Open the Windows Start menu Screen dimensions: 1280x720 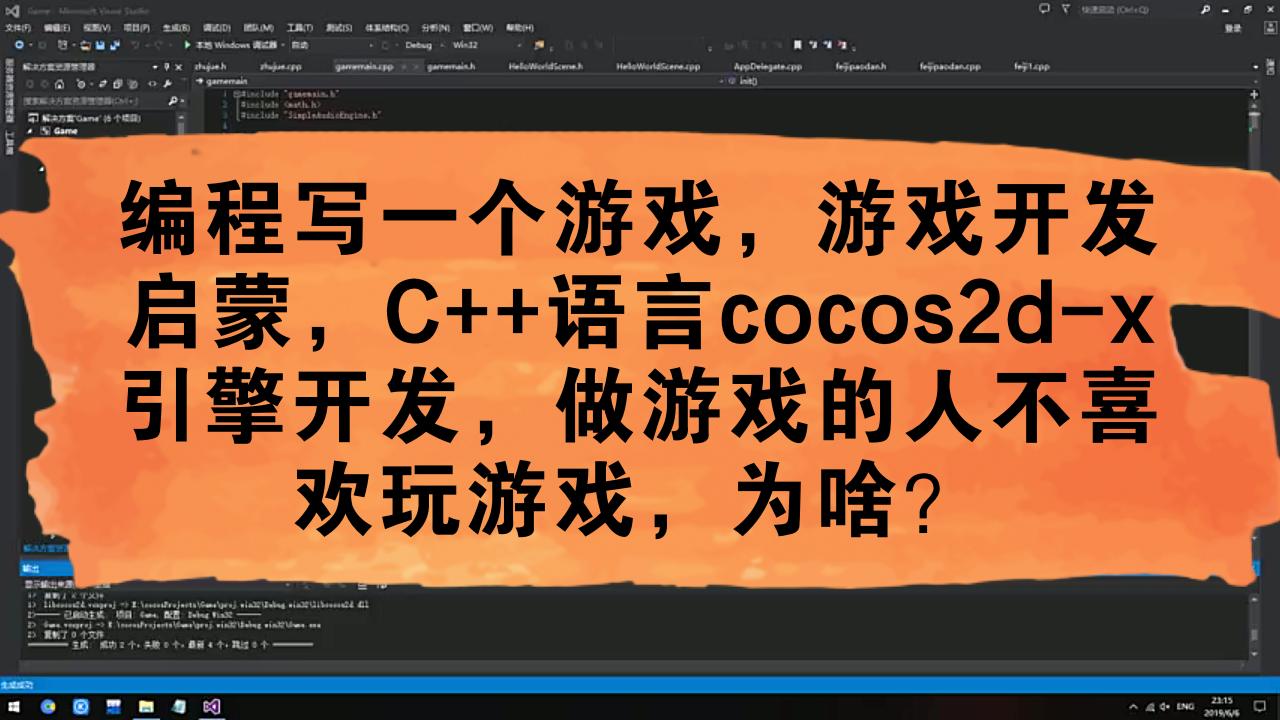point(14,706)
